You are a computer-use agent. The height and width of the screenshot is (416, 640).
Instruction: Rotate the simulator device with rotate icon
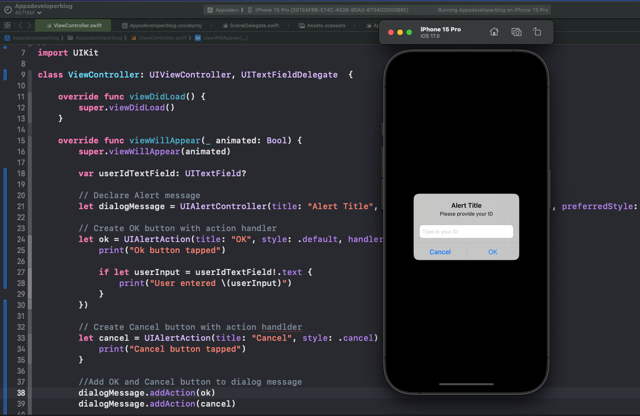(x=537, y=32)
